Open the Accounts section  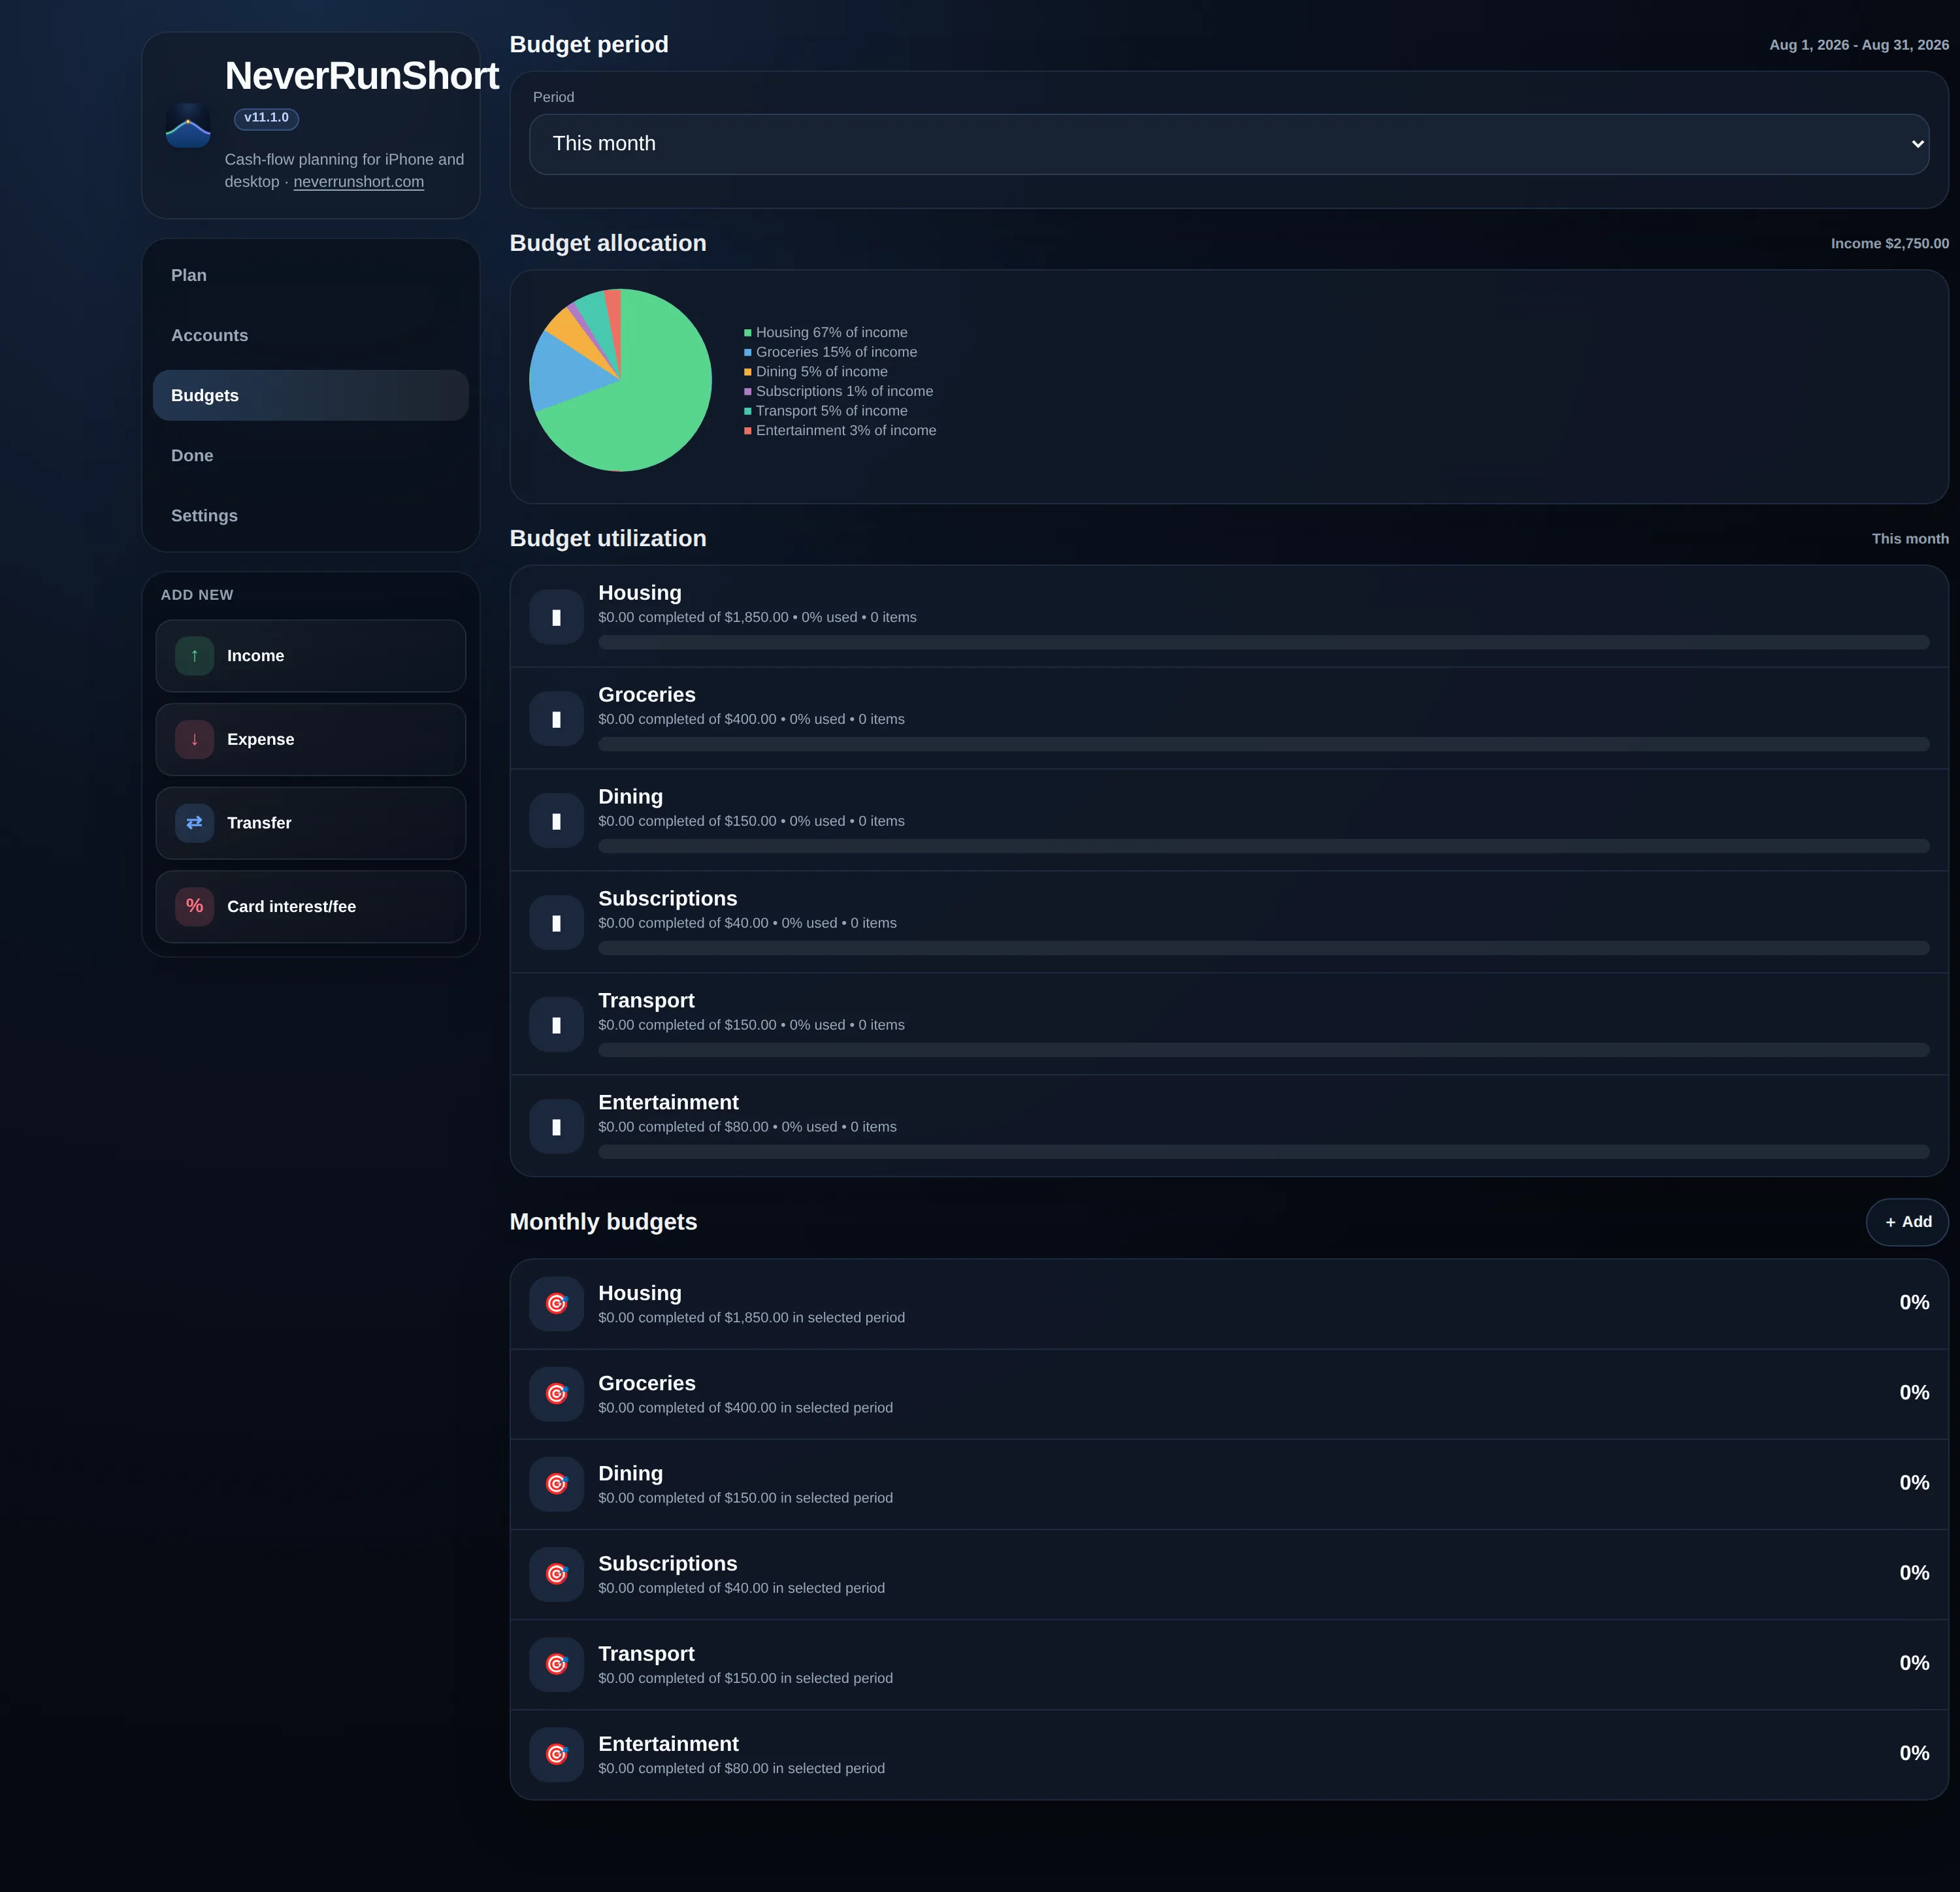[x=311, y=335]
